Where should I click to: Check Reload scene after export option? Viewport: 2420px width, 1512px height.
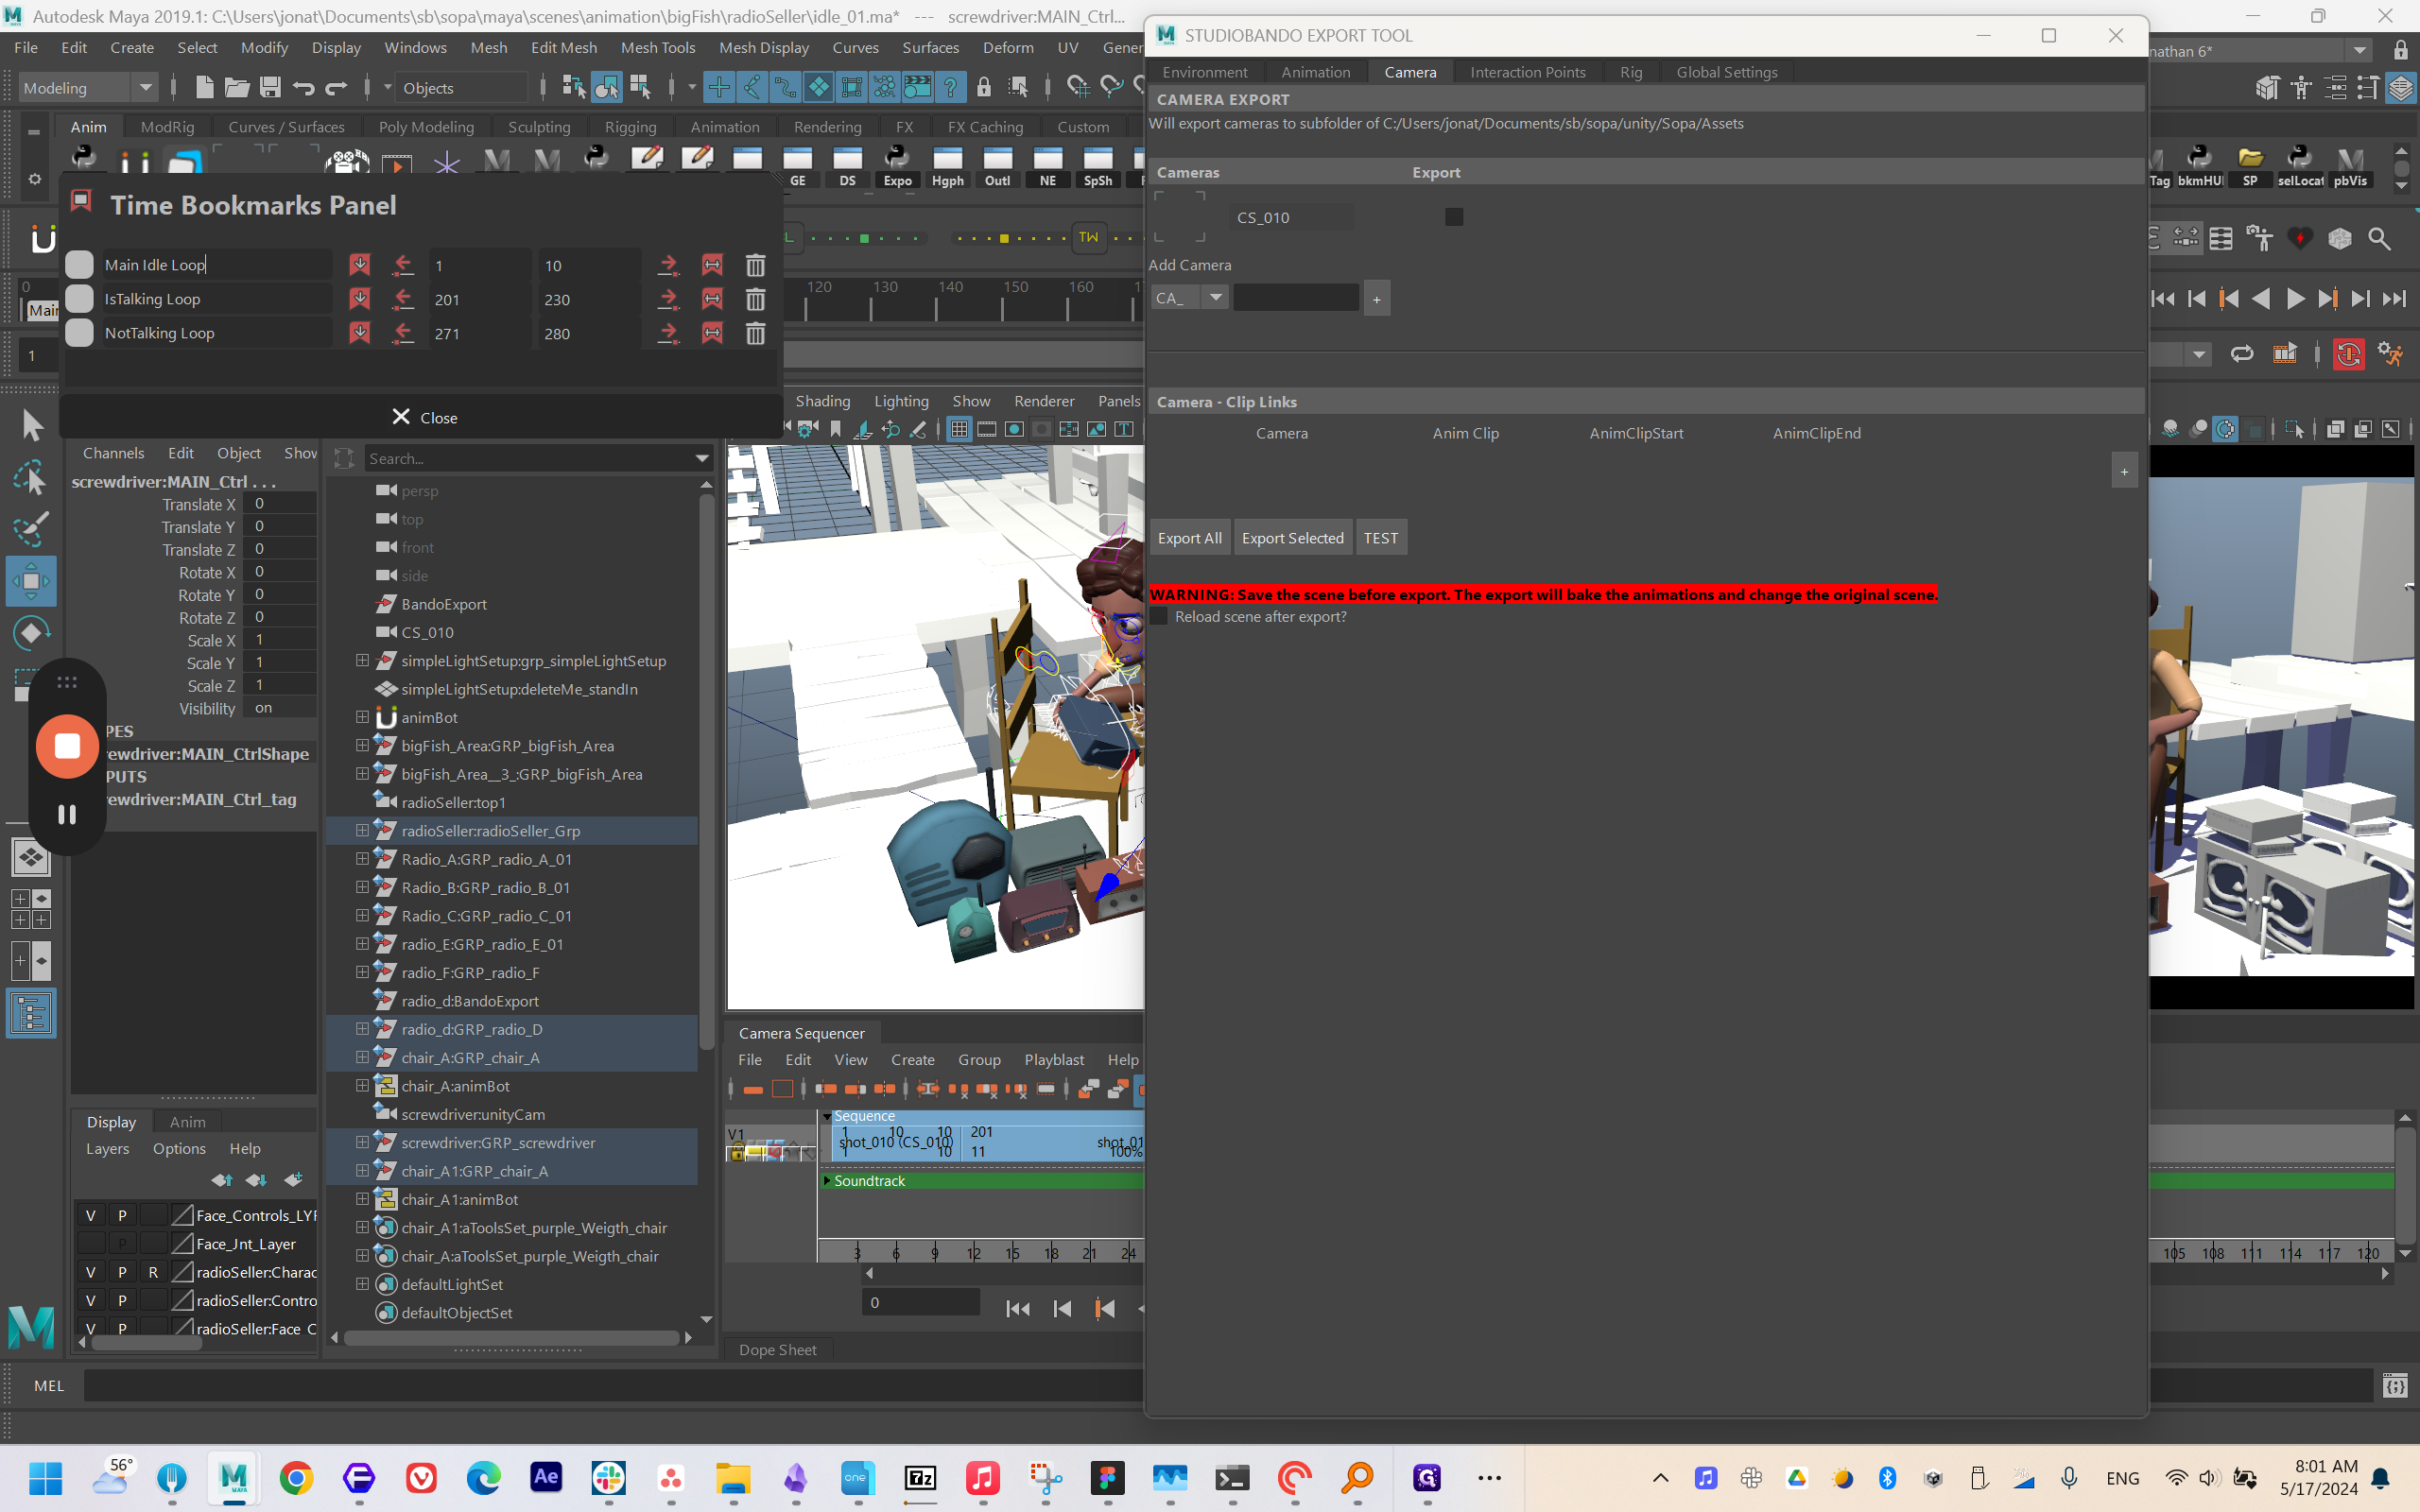[1159, 616]
